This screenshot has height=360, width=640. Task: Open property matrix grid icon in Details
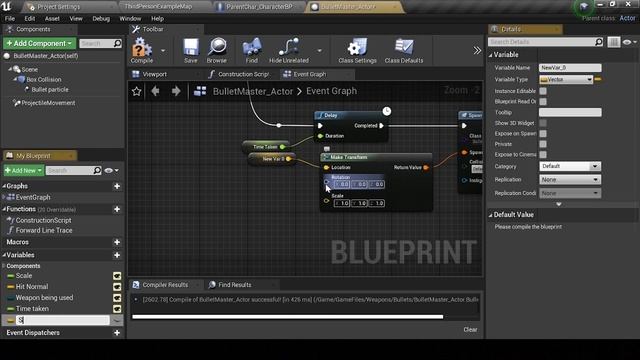click(613, 42)
